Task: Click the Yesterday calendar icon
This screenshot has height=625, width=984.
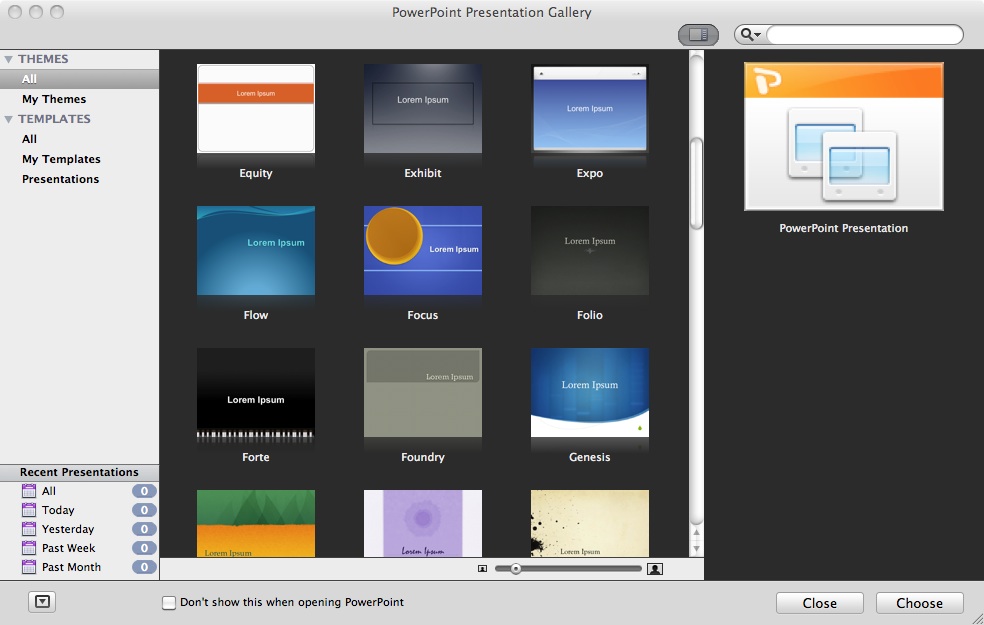Action: click(29, 529)
